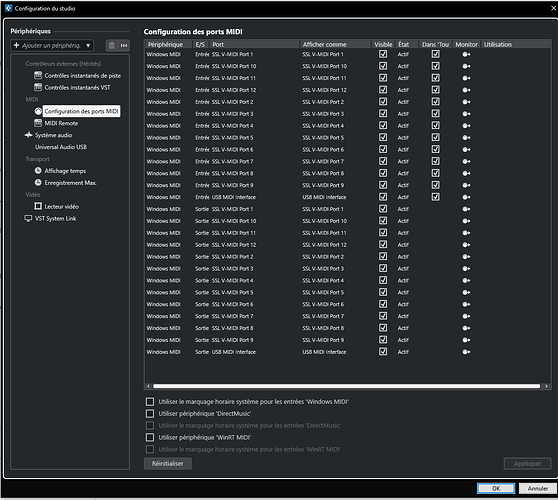Enable Utiliser périphérique 'DirectMusic' checkbox
Viewport: 558px width, 500px height.
pyautogui.click(x=150, y=414)
